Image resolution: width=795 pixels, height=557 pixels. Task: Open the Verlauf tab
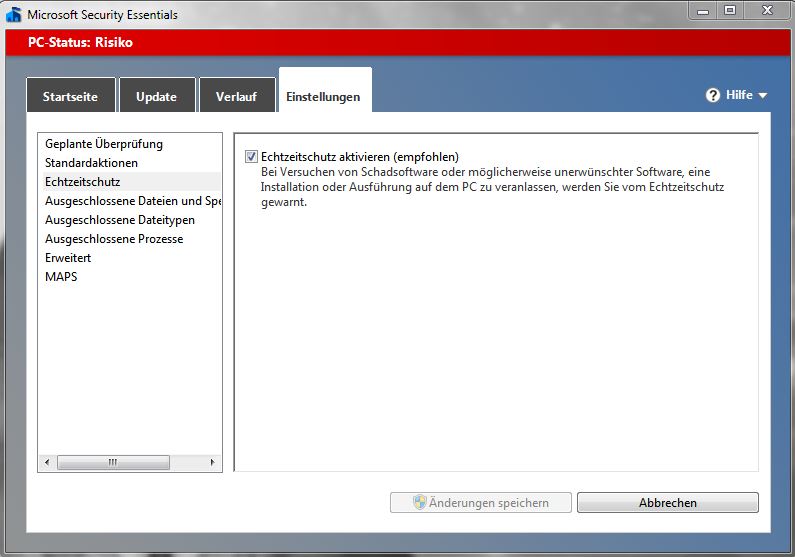[x=237, y=95]
